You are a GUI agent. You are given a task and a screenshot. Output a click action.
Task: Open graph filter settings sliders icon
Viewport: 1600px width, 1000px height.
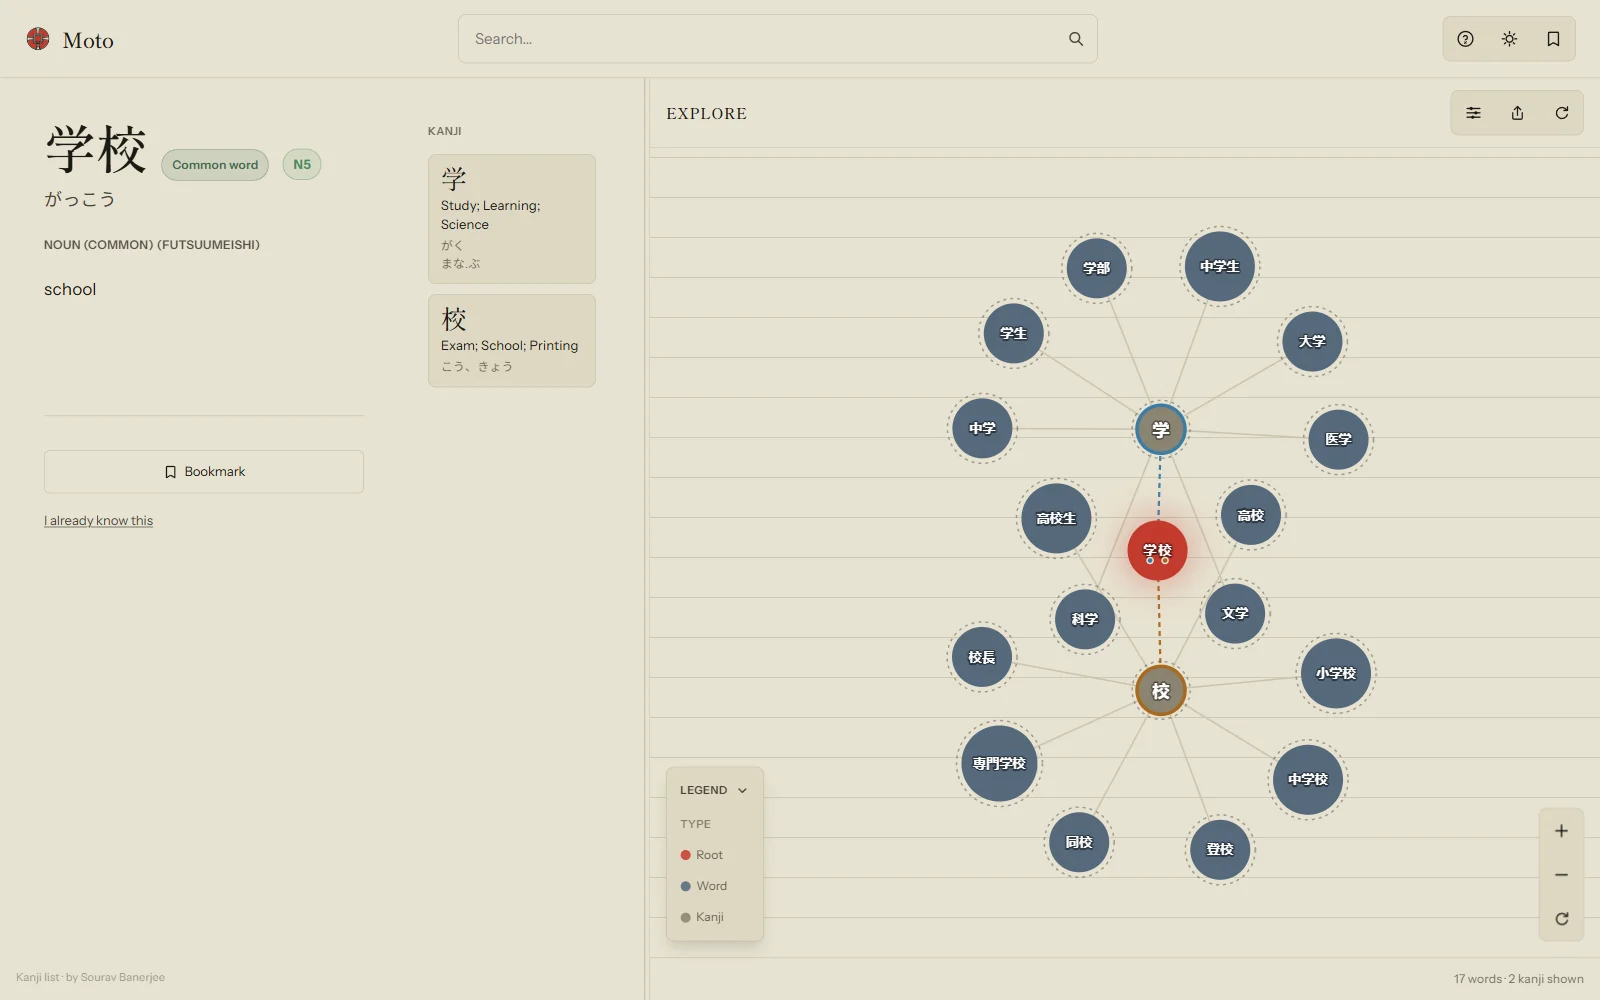[1473, 113]
